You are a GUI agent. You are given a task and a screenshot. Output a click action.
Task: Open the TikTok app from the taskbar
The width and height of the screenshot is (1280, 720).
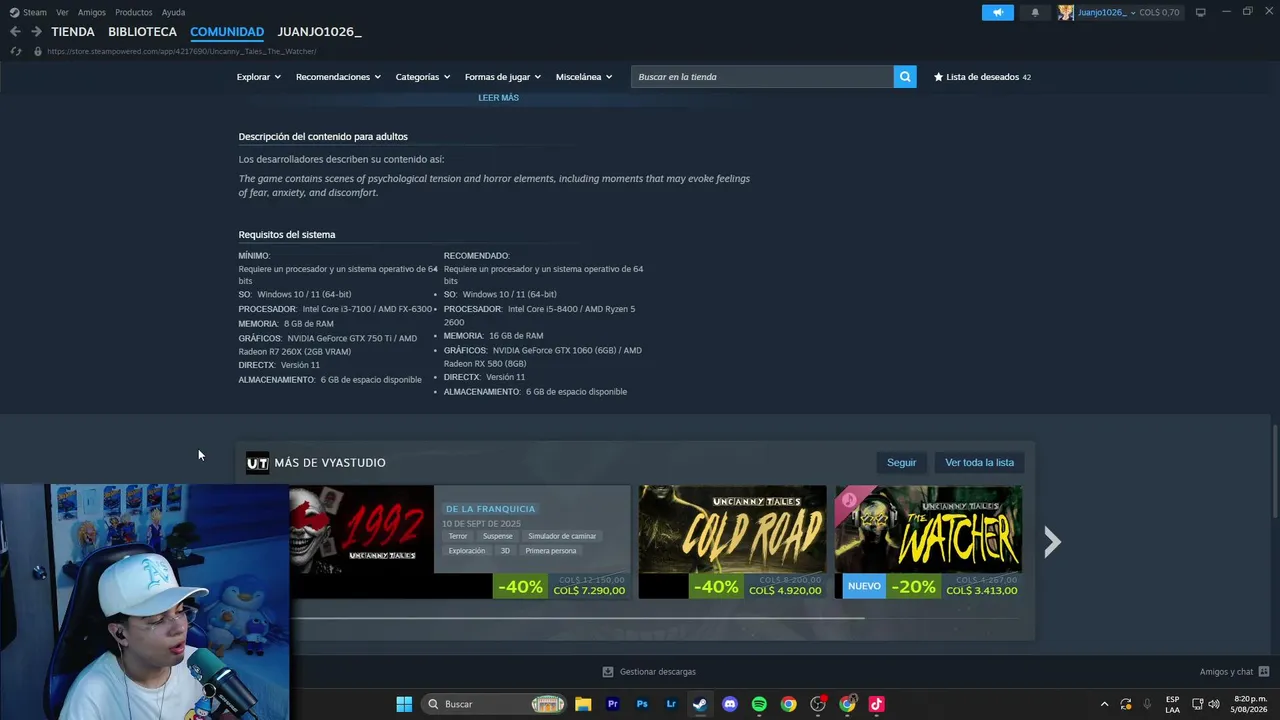pyautogui.click(x=876, y=704)
